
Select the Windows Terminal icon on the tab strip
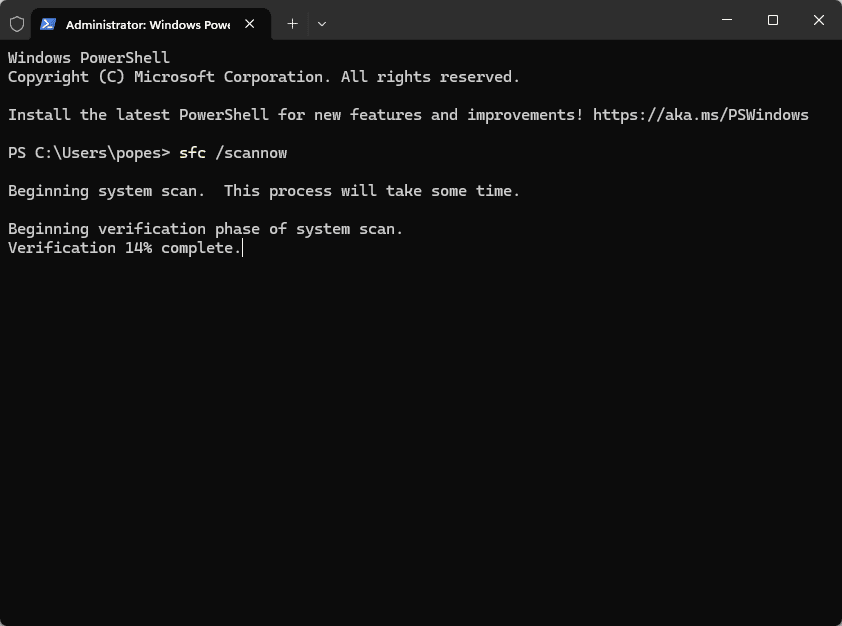(x=47, y=23)
